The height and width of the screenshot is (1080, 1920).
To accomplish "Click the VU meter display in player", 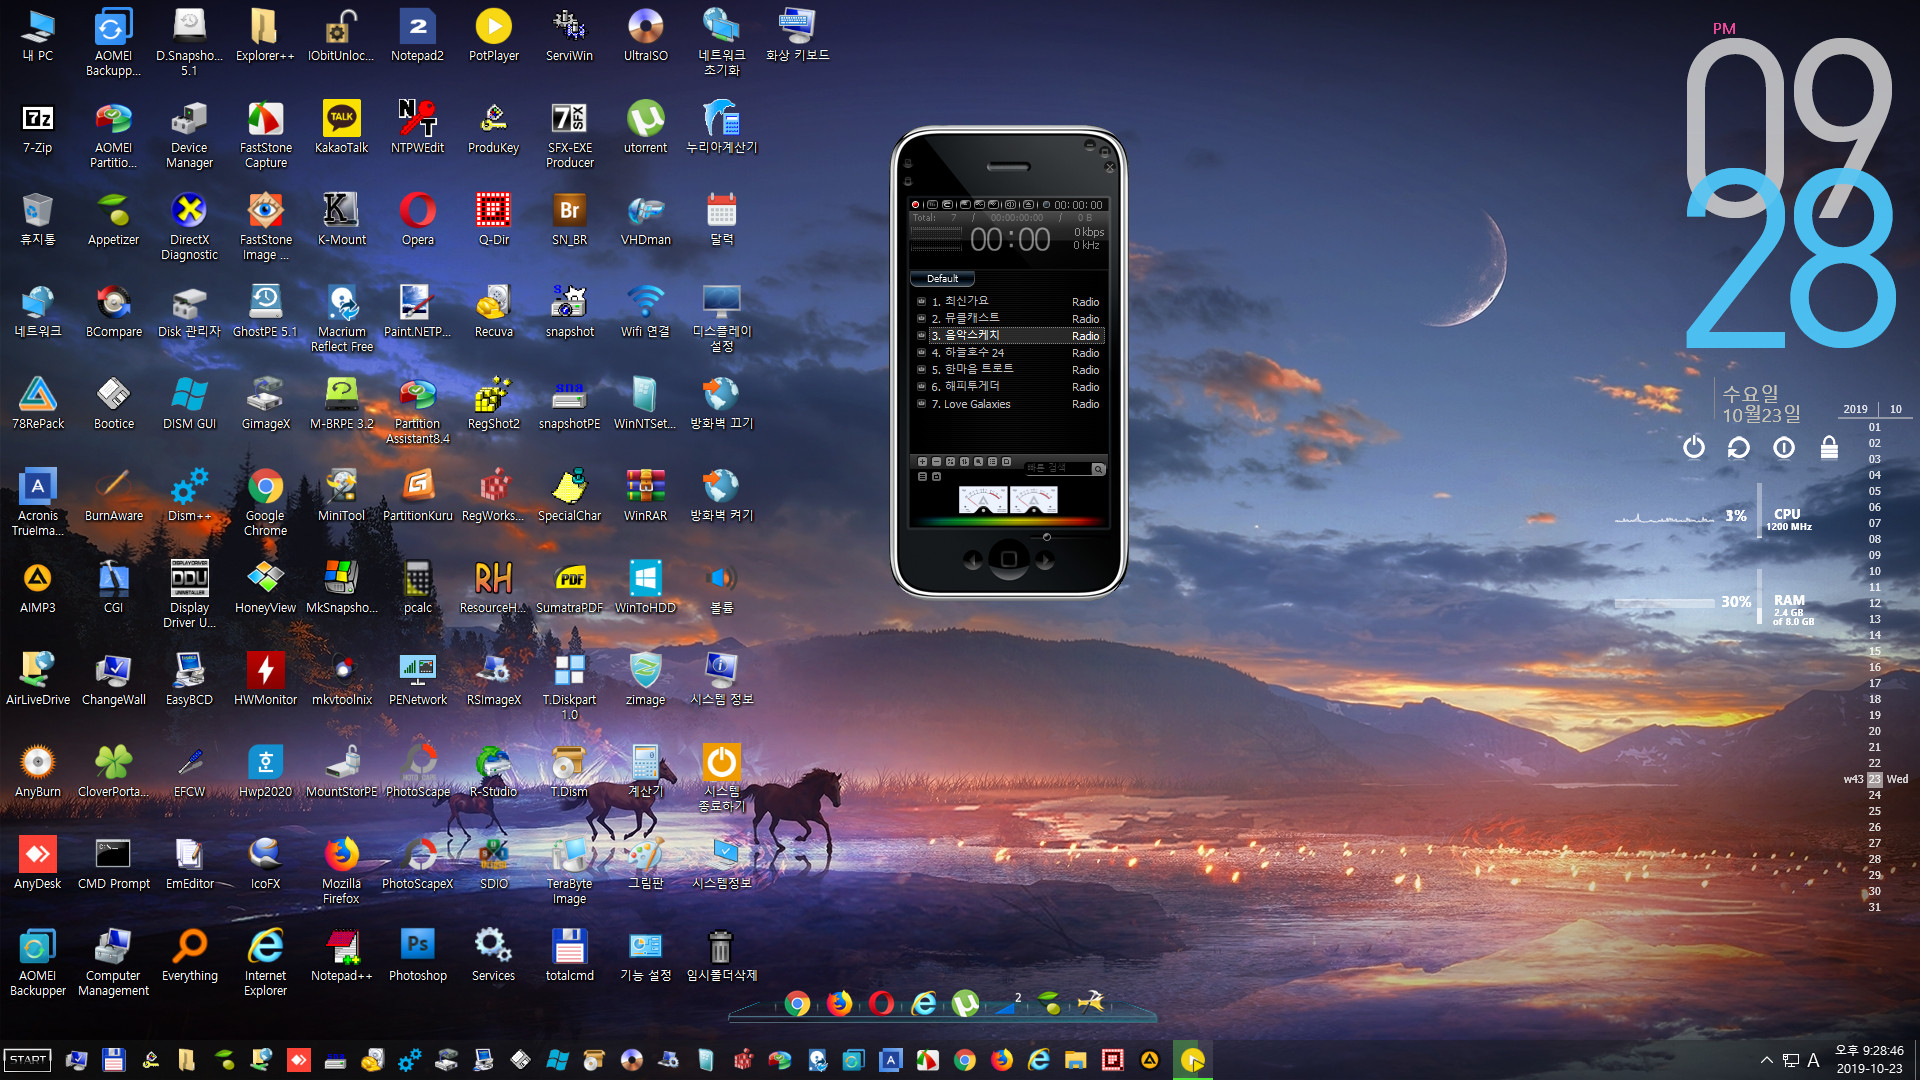I will click(1008, 499).
